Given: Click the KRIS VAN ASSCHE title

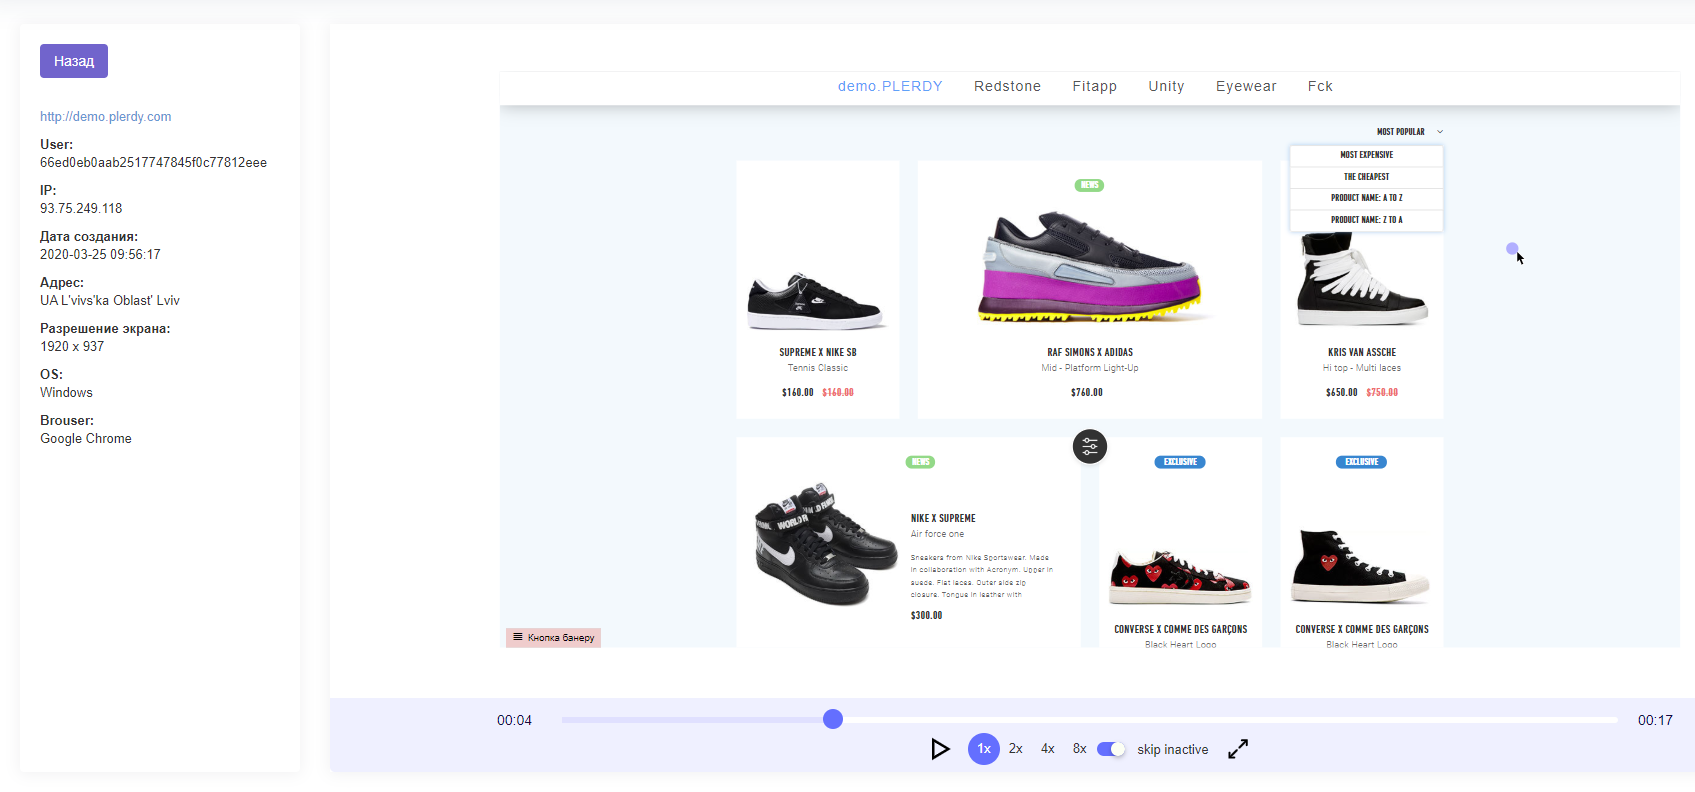Looking at the screenshot, I should 1362,352.
